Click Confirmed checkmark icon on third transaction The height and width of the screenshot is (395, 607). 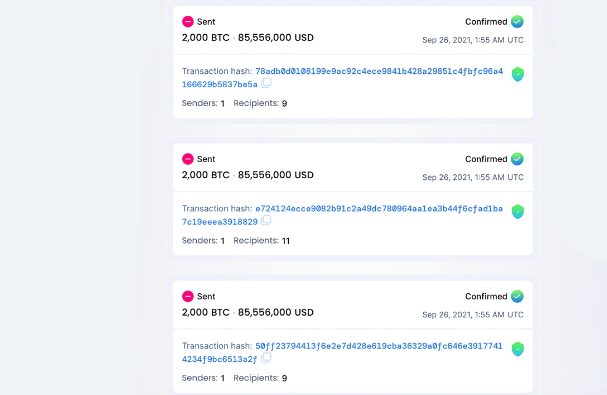517,296
